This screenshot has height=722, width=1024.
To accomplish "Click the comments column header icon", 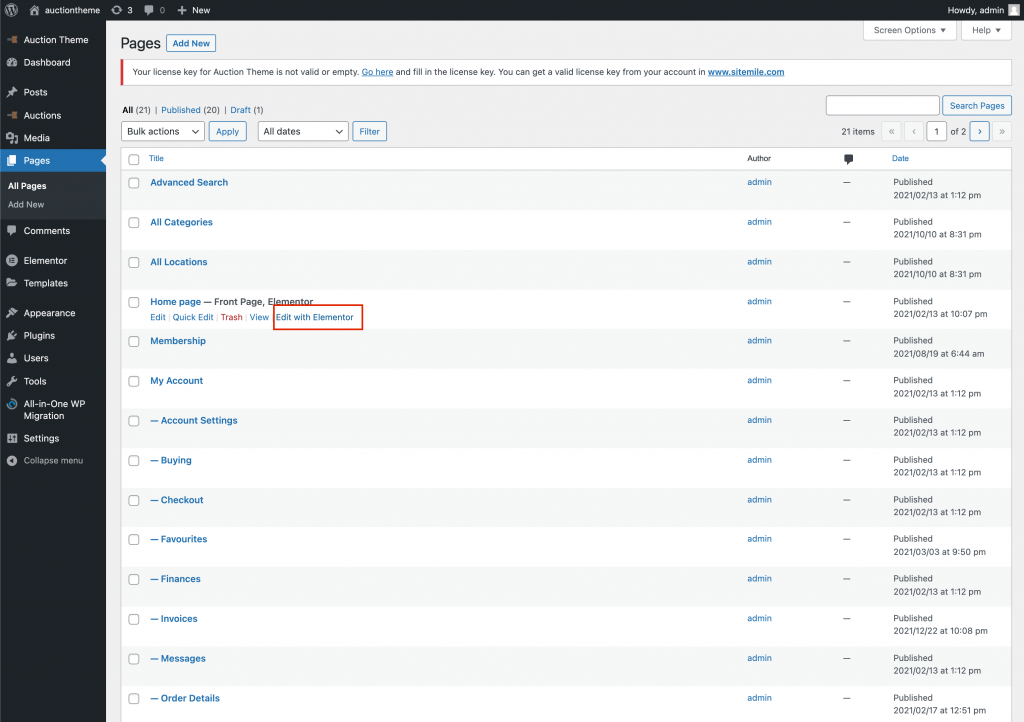I will coord(848,159).
